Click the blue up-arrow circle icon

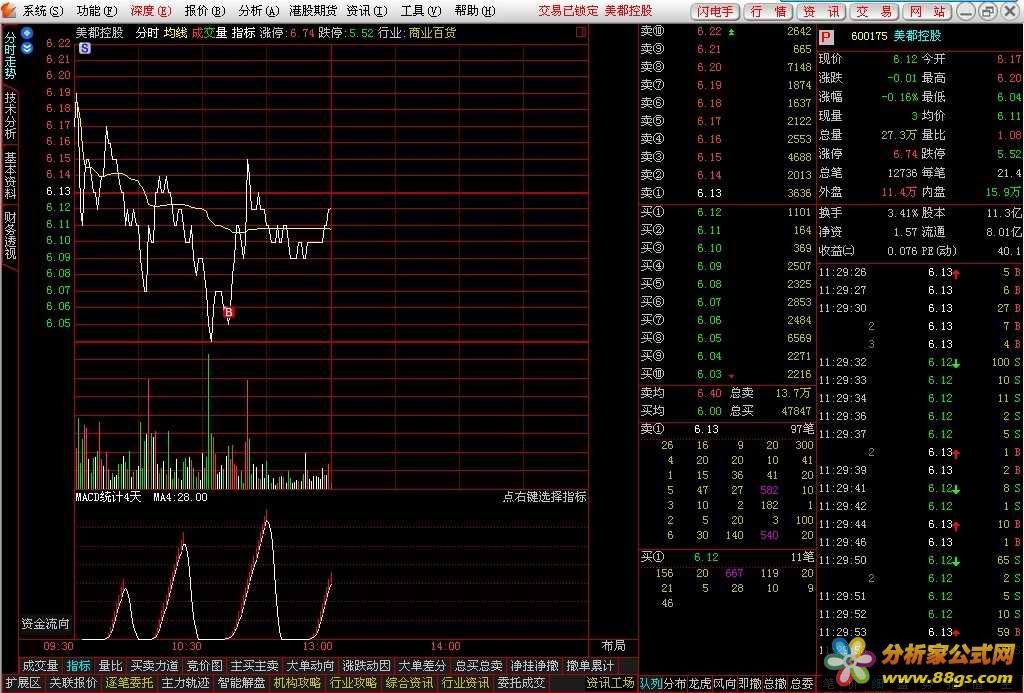27,33
